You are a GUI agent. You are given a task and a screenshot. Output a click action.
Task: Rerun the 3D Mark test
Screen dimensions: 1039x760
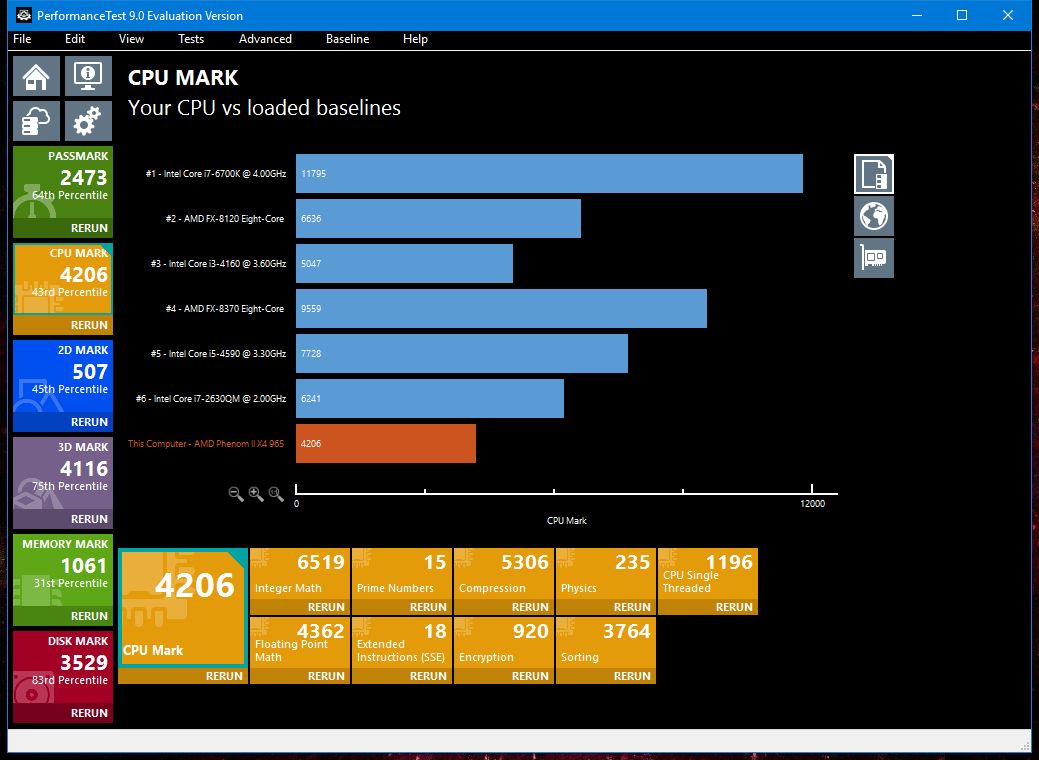(x=63, y=519)
